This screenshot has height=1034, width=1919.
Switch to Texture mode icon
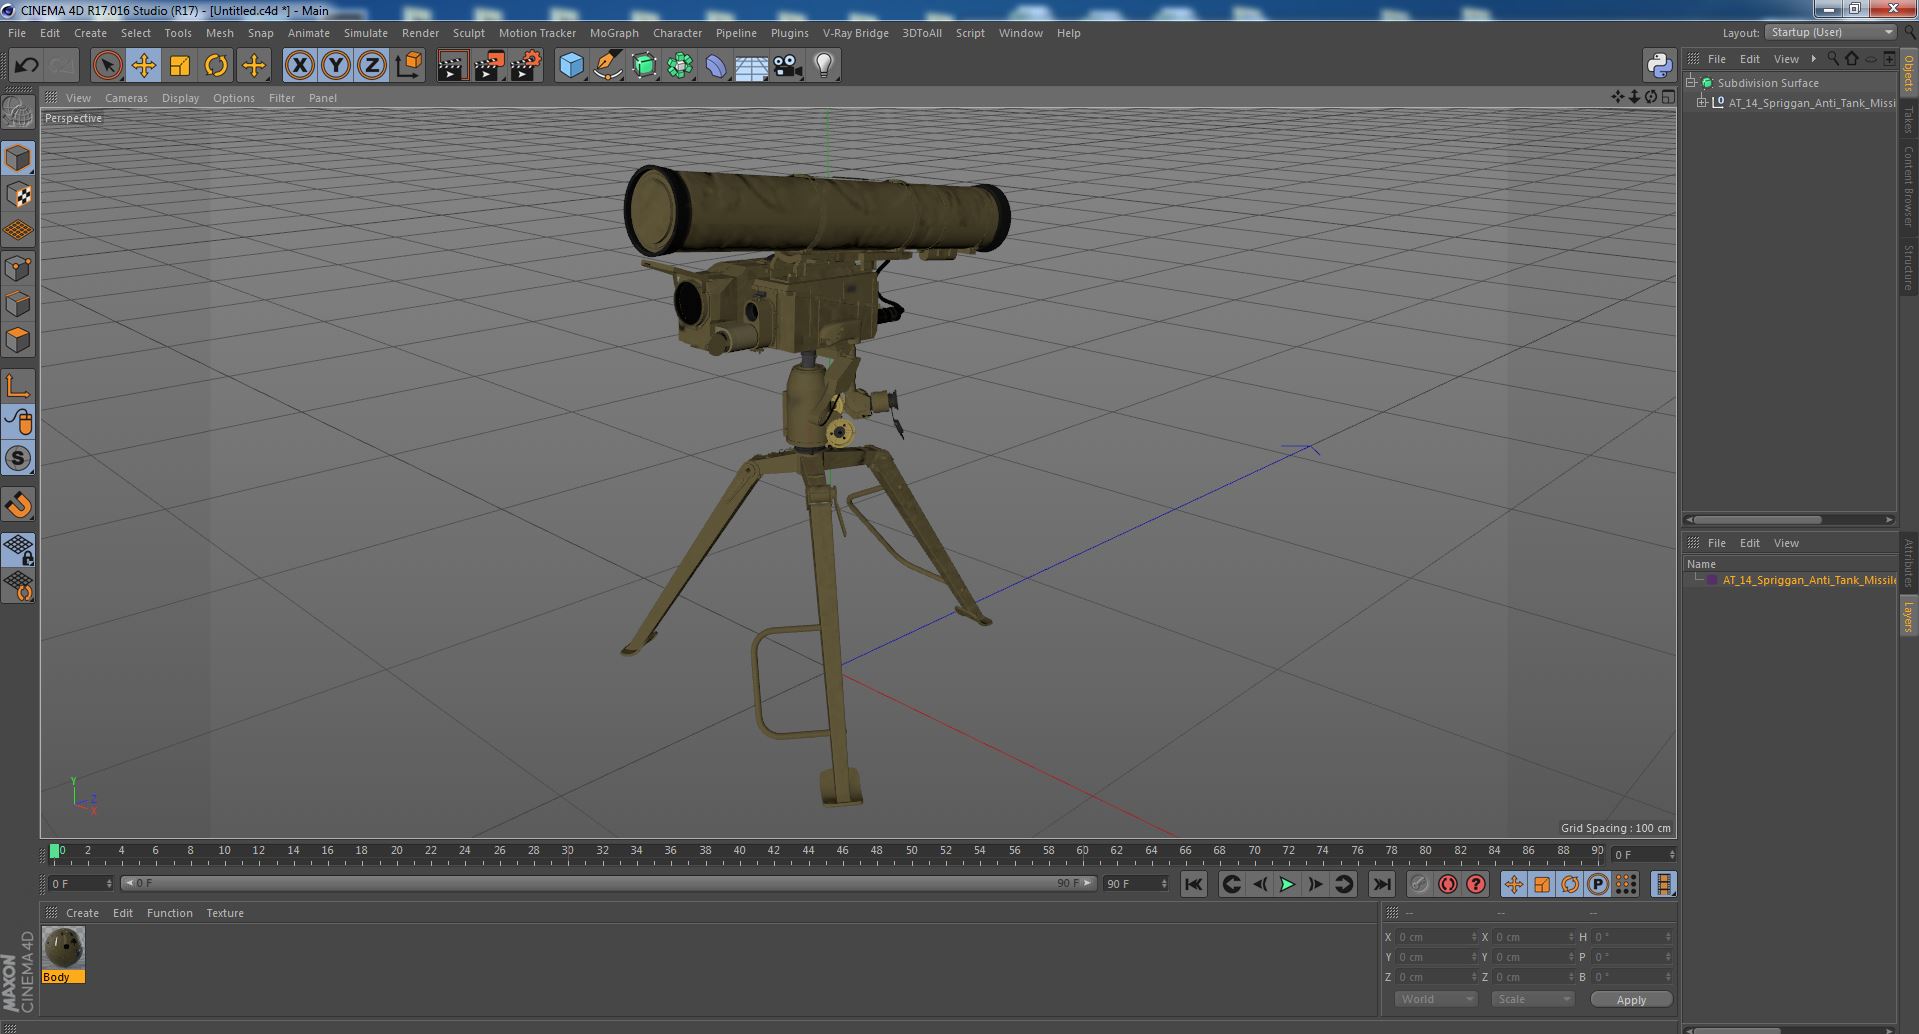[18, 195]
